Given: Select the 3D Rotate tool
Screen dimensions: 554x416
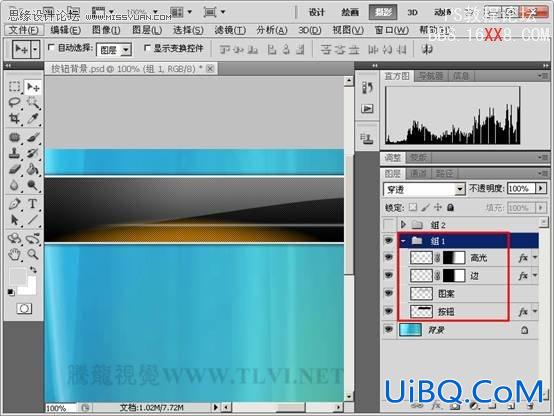Looking at the screenshot, I should 14,239.
